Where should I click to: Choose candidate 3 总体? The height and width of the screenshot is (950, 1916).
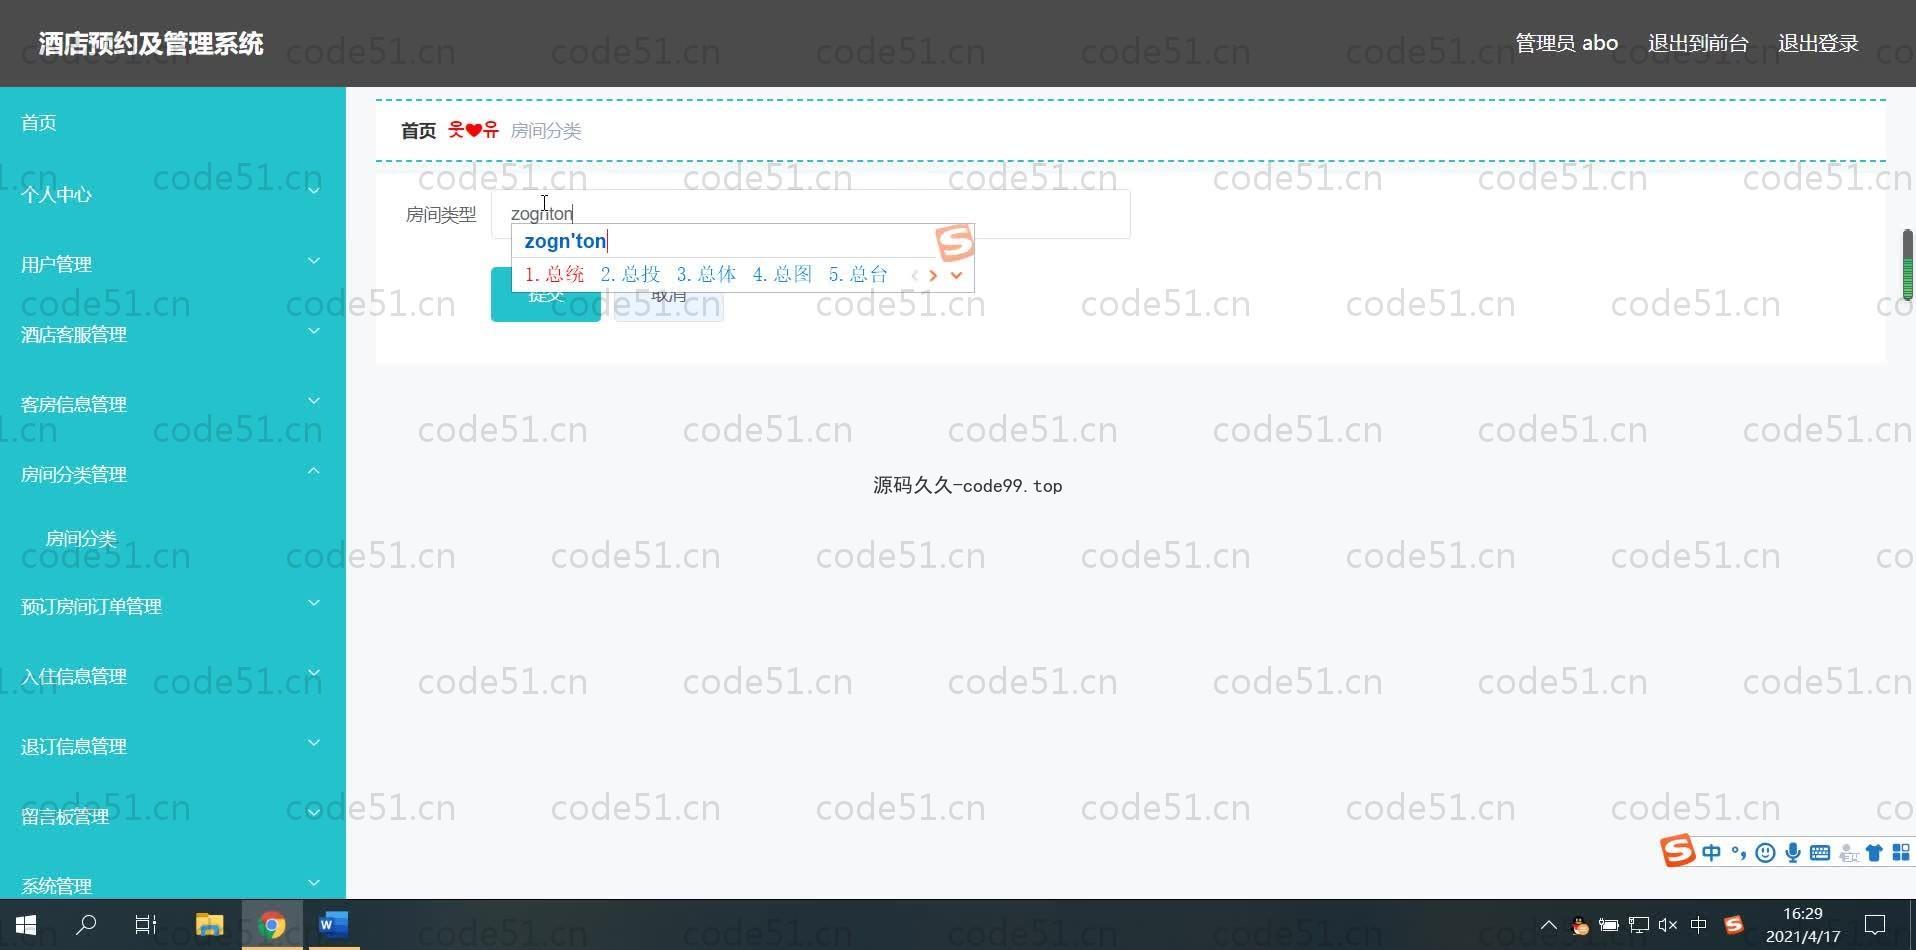click(706, 274)
